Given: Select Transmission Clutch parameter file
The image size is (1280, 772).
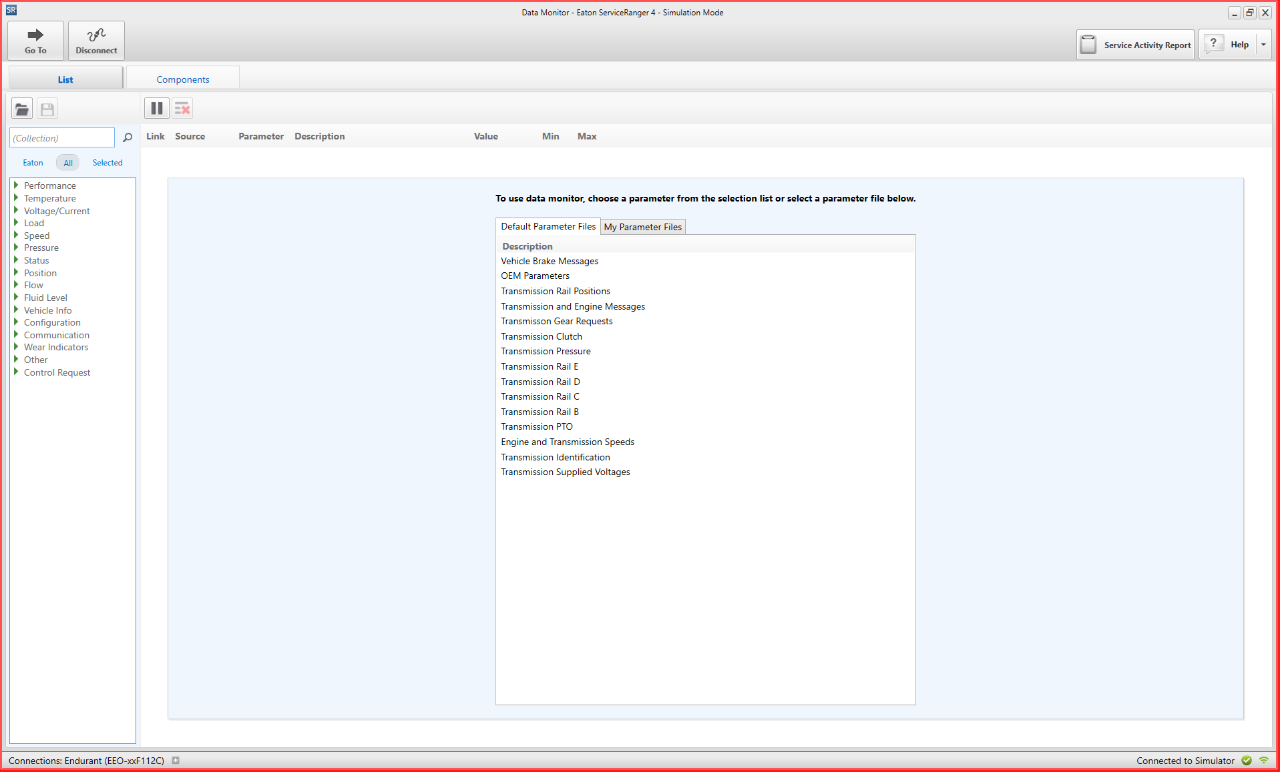Looking at the screenshot, I should click(x=541, y=337).
